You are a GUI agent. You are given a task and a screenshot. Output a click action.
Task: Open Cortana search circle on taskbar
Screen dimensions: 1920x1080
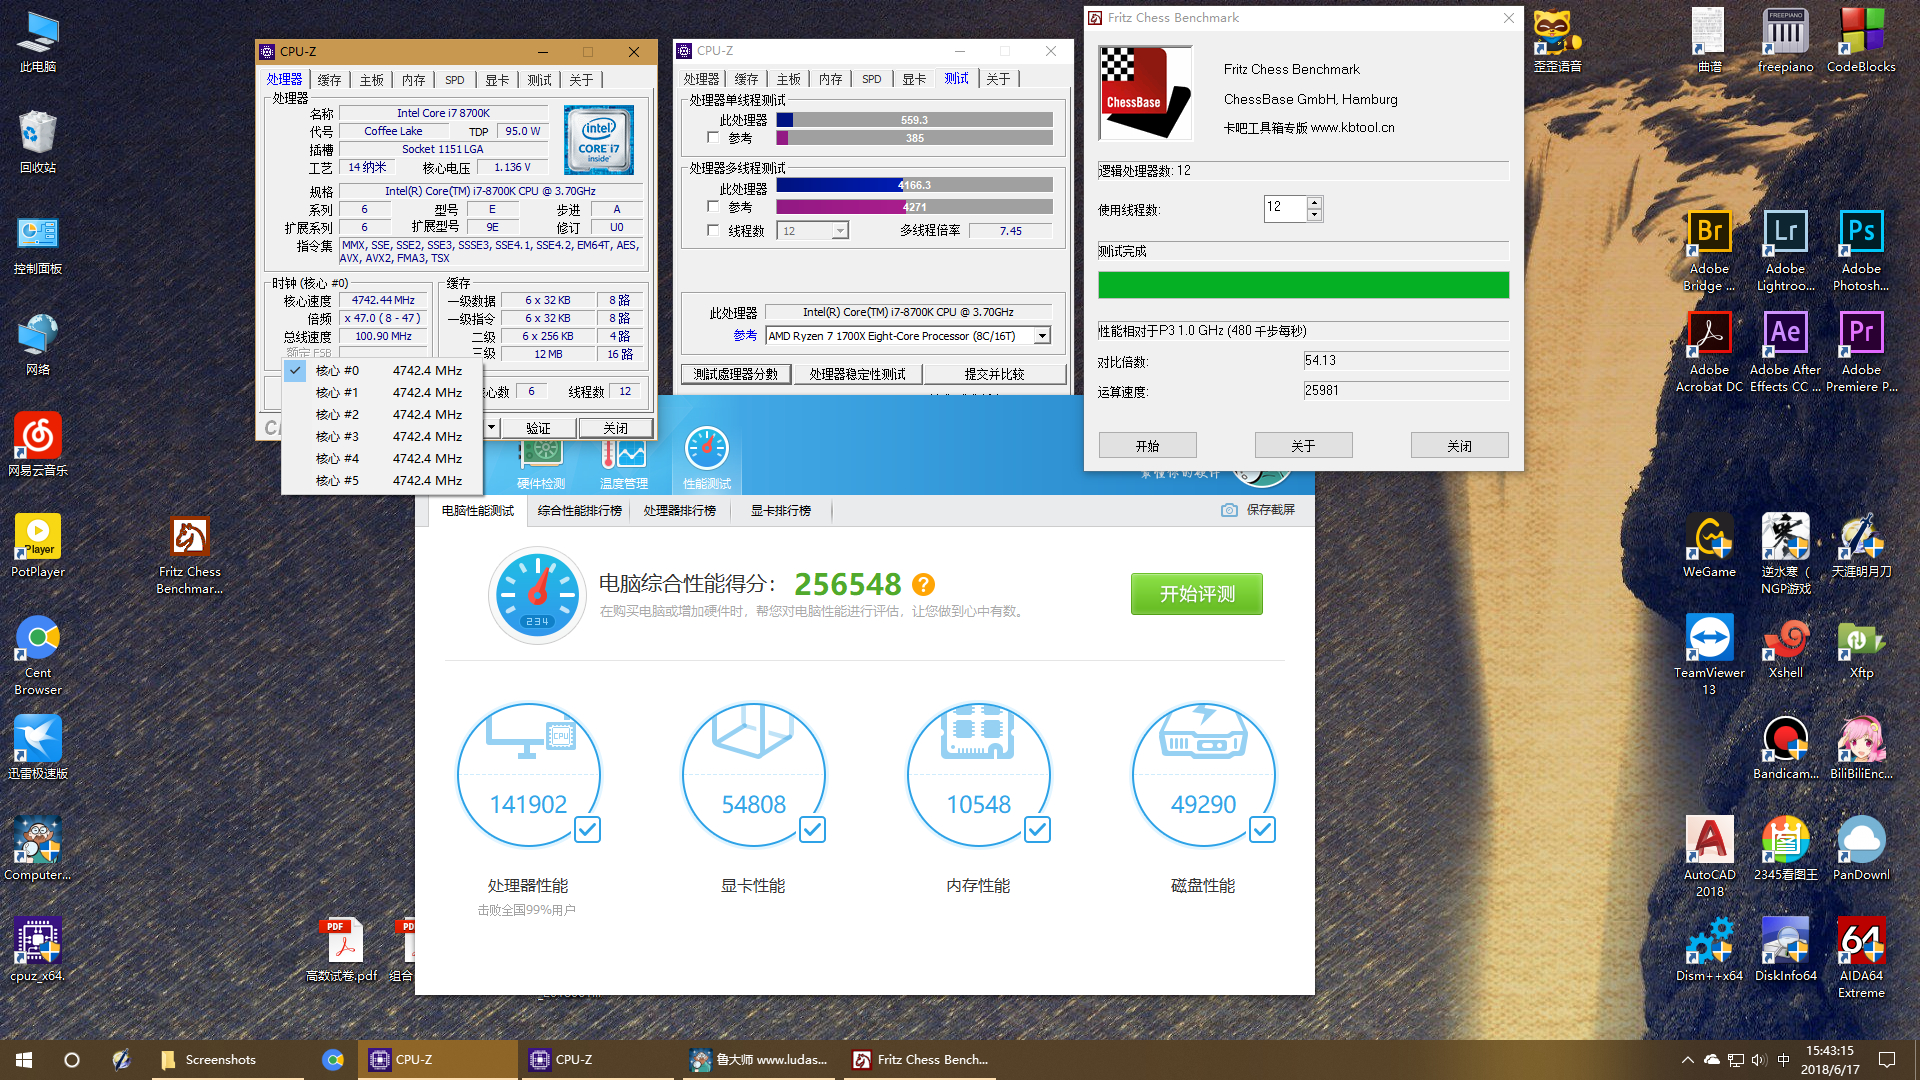coord(72,1060)
